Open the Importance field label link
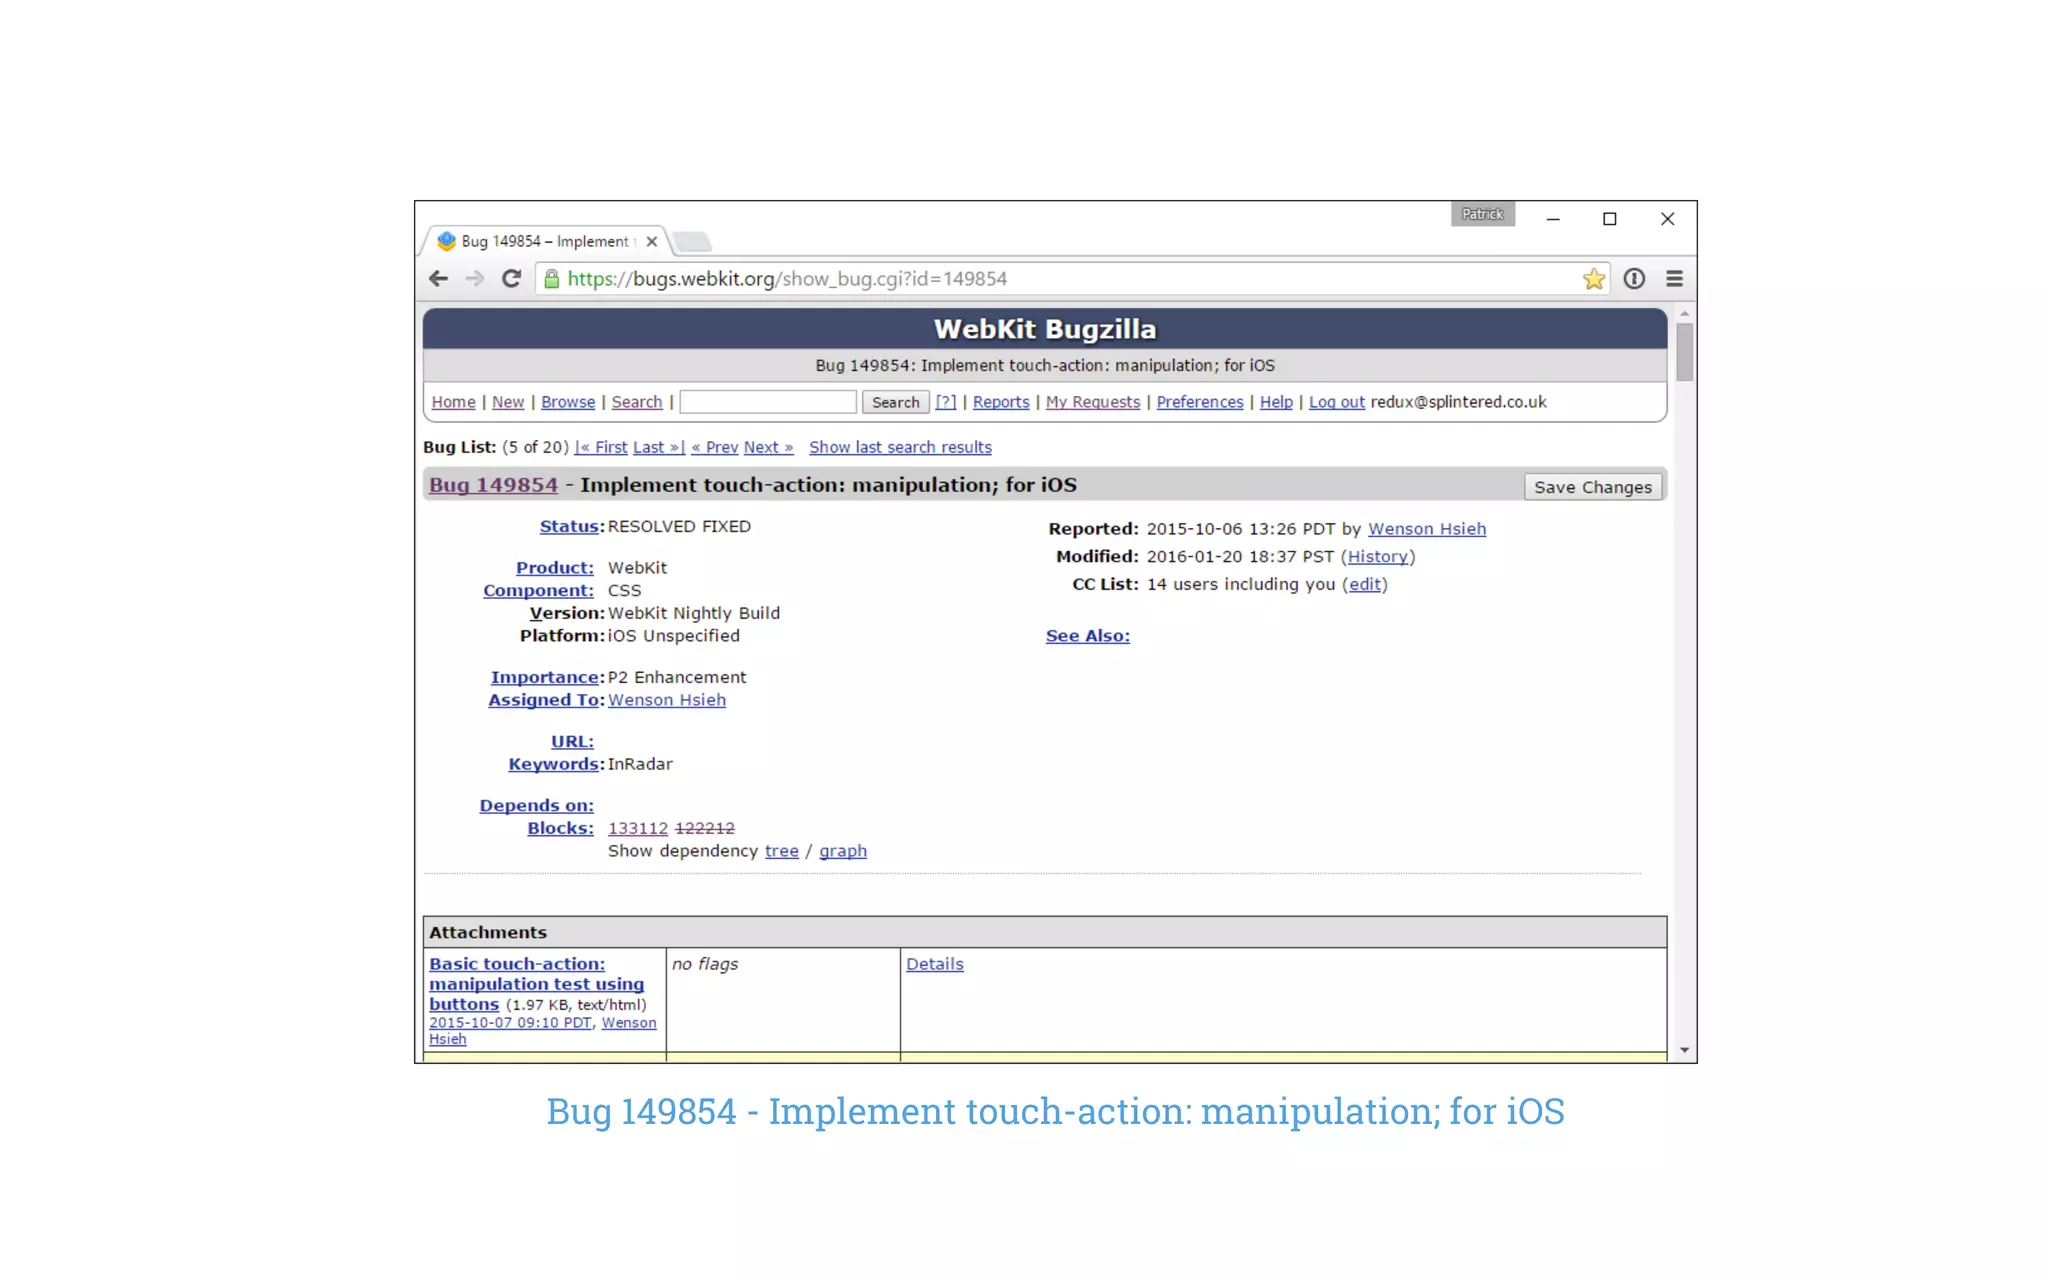This screenshot has width=2048, height=1280. [x=544, y=678]
